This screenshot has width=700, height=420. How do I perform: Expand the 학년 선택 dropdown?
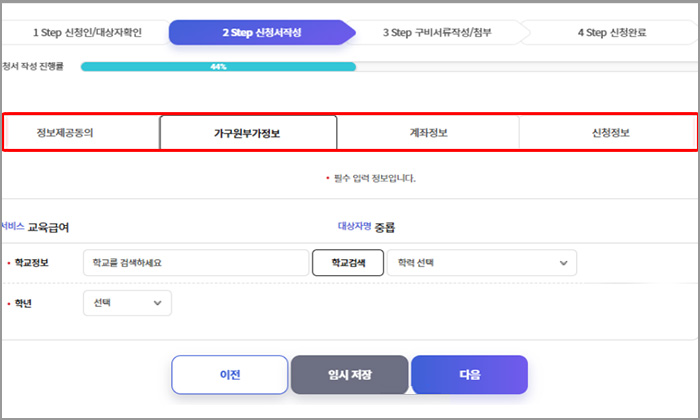tap(127, 303)
